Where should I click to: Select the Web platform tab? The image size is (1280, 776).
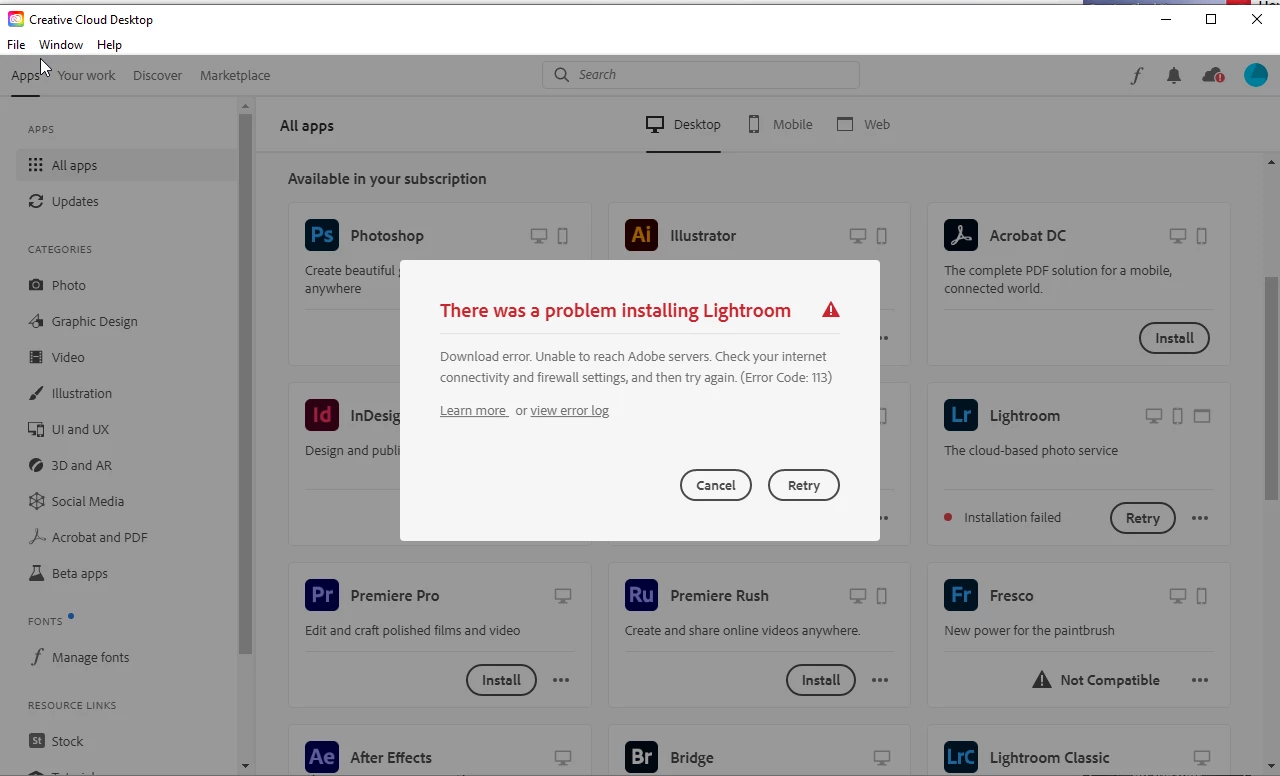coord(863,125)
